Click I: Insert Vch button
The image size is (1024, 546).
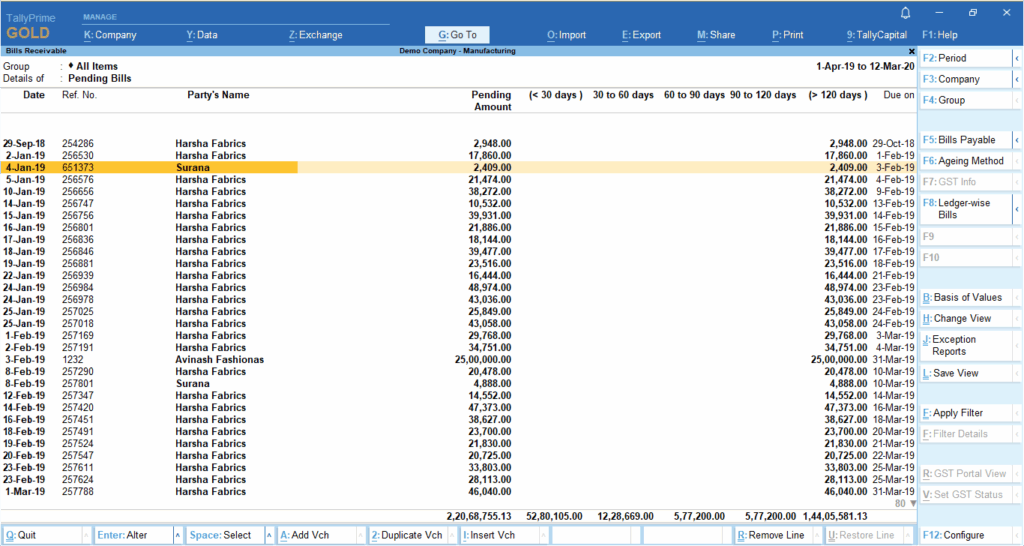(x=500, y=535)
